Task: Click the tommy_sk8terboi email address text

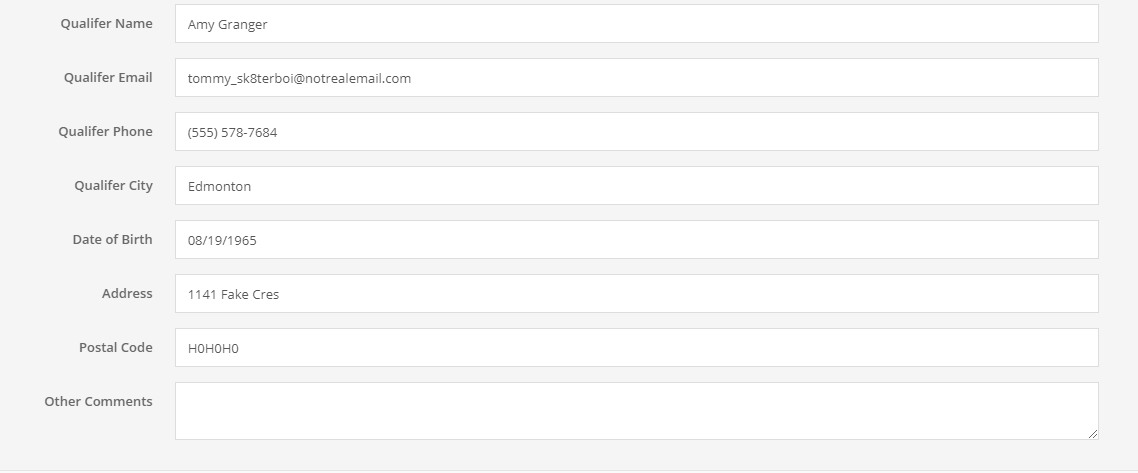Action: click(299, 78)
